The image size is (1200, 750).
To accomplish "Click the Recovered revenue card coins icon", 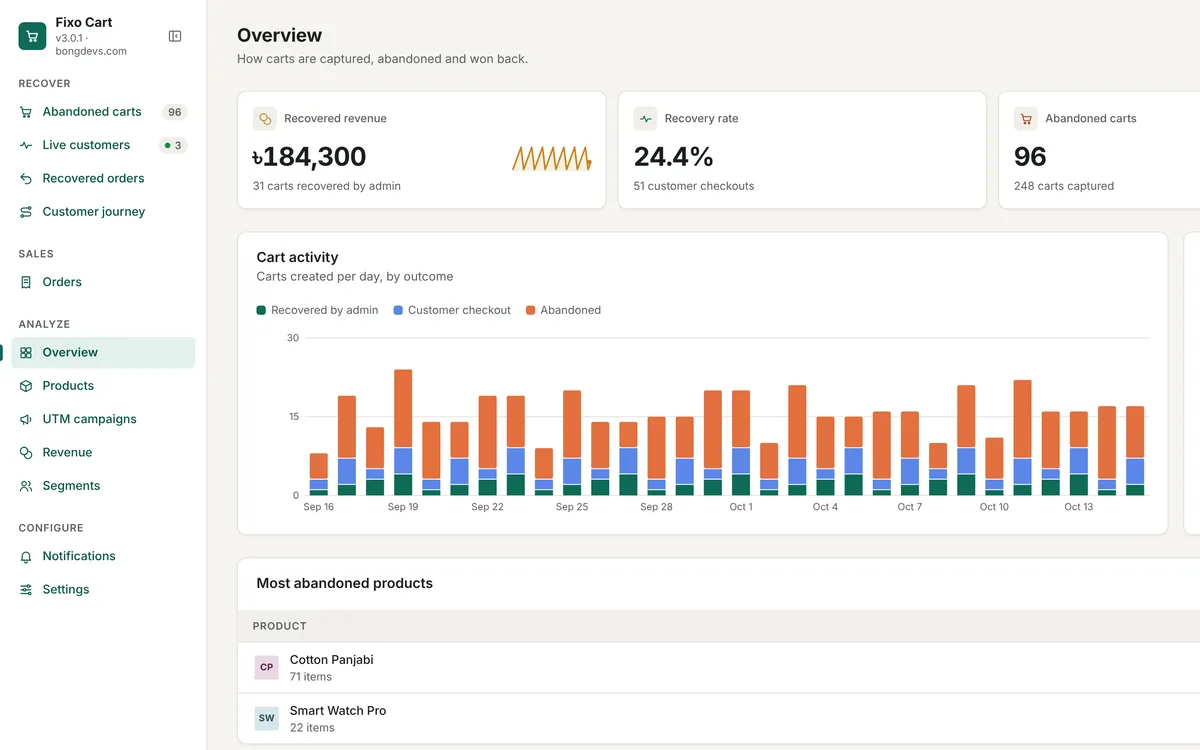I will 265,118.
